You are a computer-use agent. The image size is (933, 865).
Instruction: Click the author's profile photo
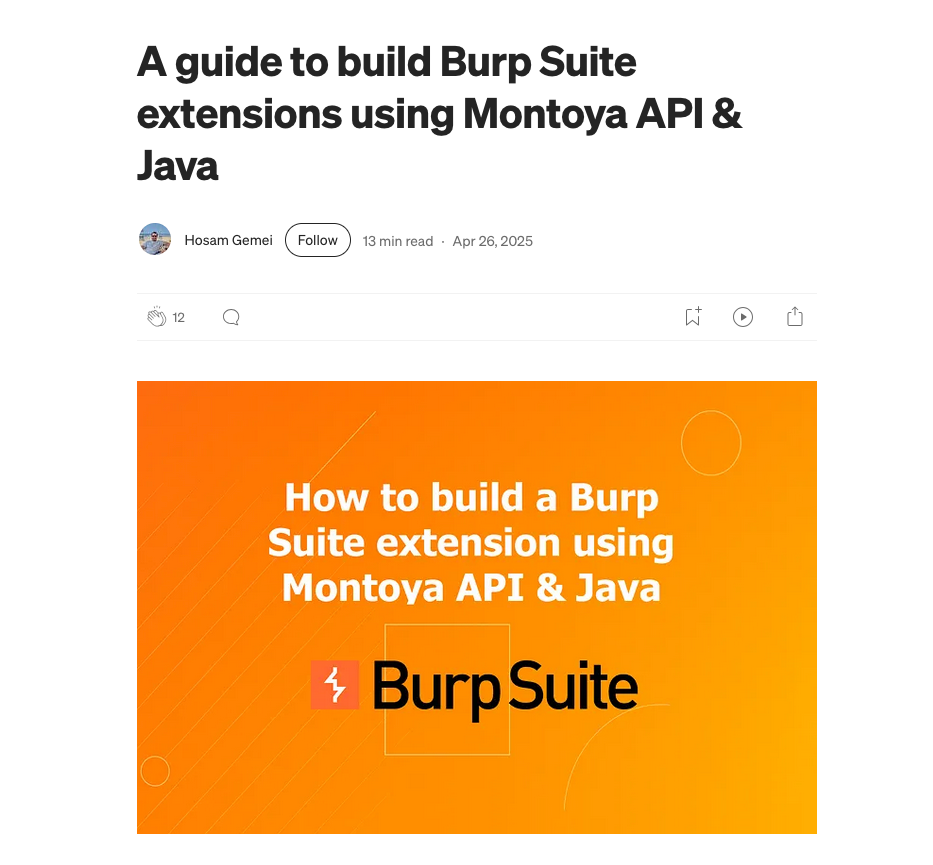154,240
